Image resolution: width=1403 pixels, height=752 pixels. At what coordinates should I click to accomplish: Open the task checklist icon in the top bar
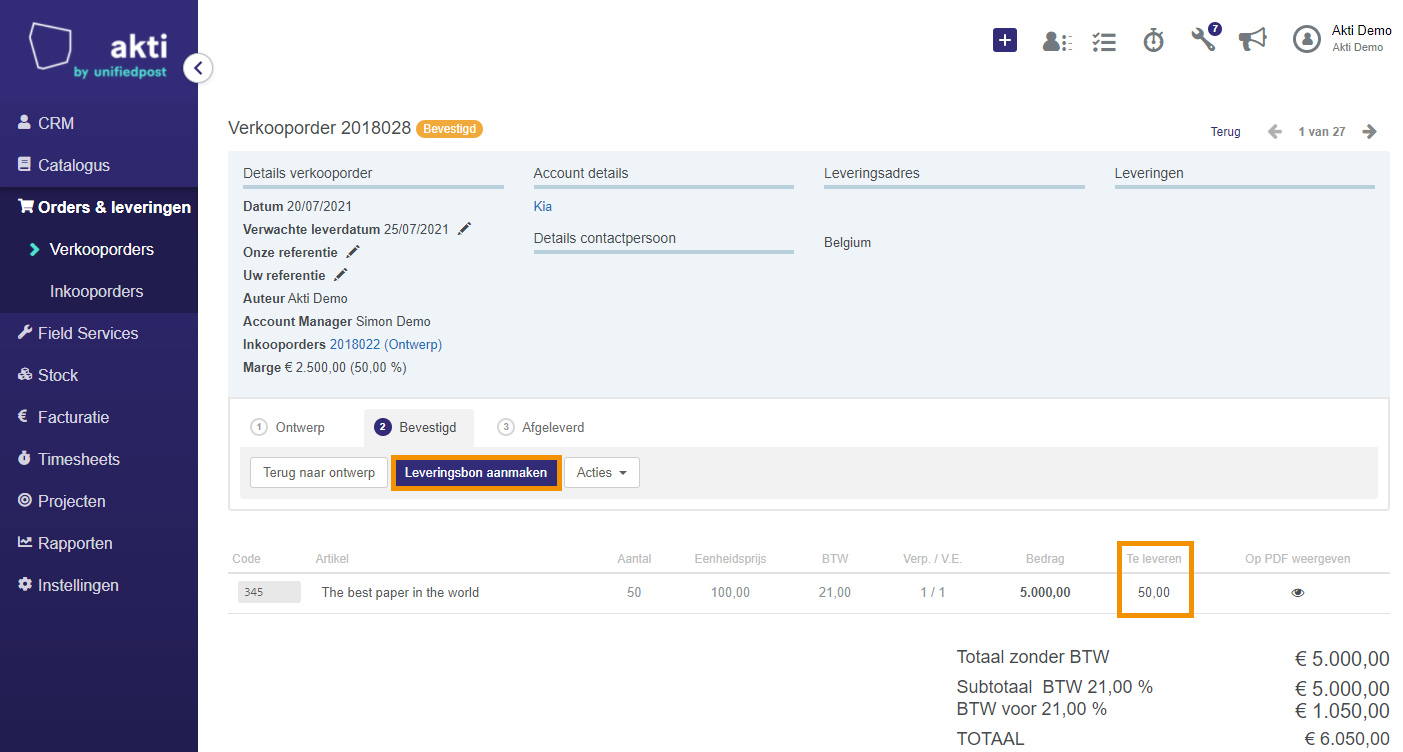[x=1104, y=41]
